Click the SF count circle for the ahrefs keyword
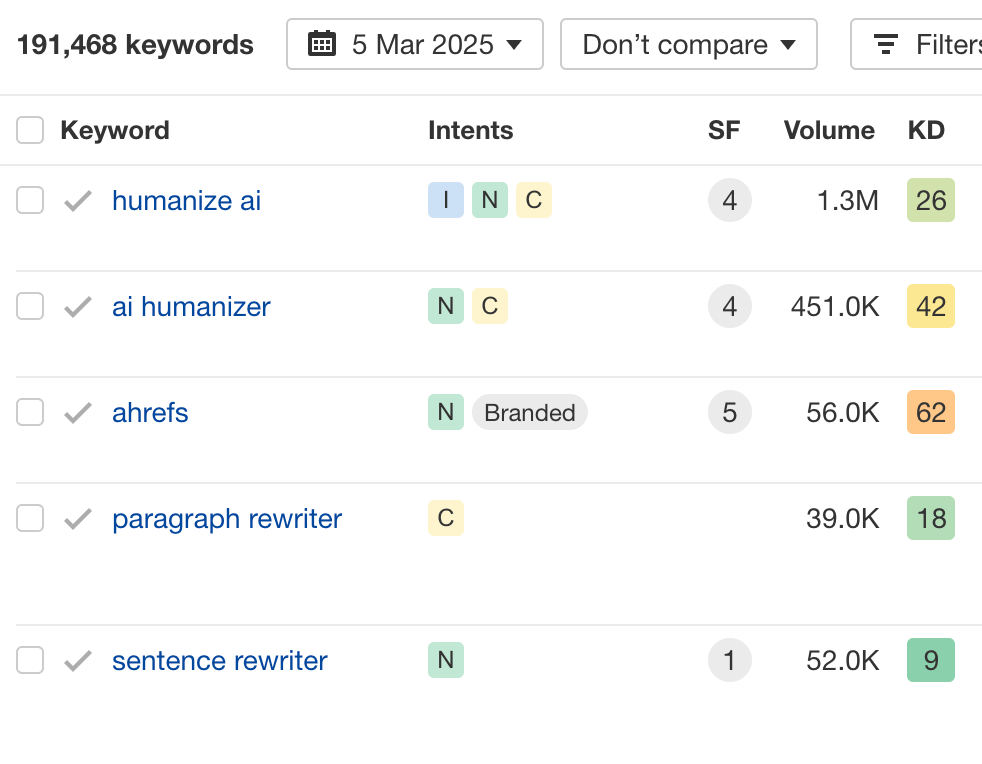This screenshot has height=764, width=982. pyautogui.click(x=730, y=412)
